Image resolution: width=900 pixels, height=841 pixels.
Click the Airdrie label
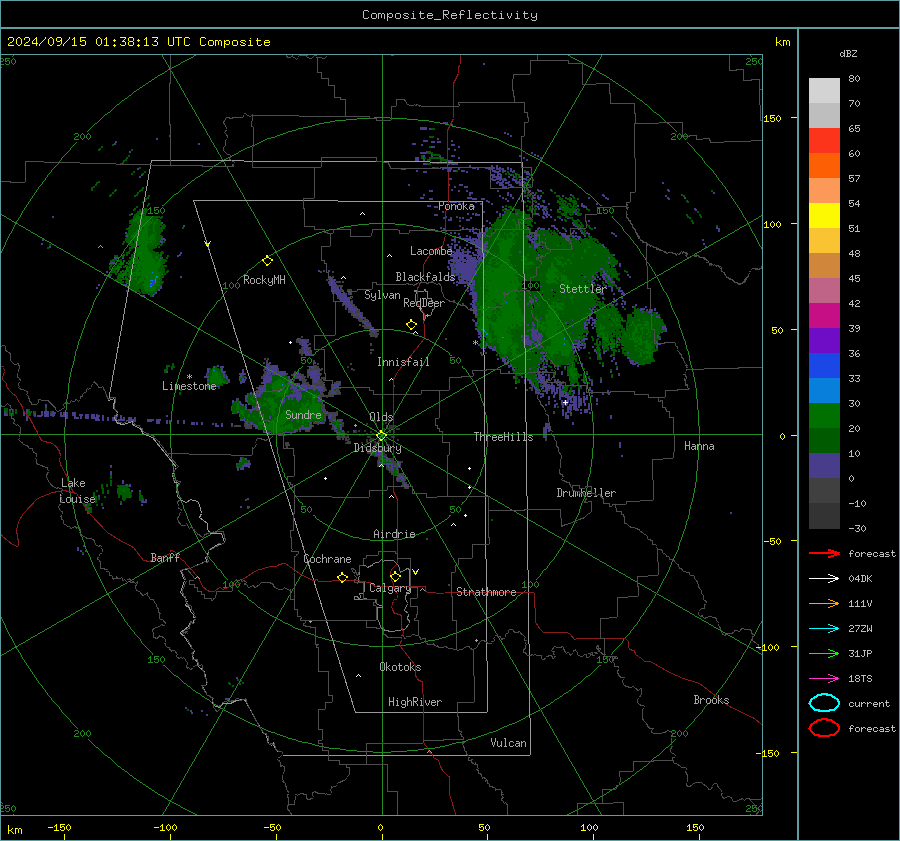394,534
